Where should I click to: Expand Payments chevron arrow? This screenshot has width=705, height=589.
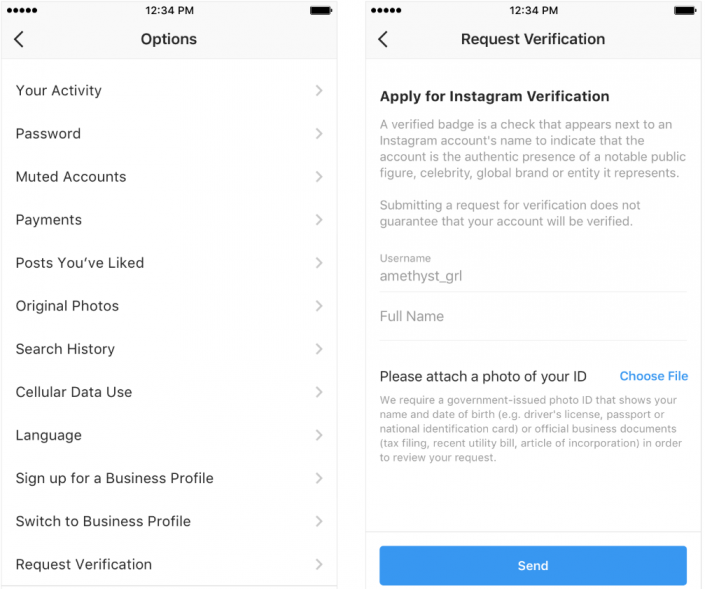(318, 220)
